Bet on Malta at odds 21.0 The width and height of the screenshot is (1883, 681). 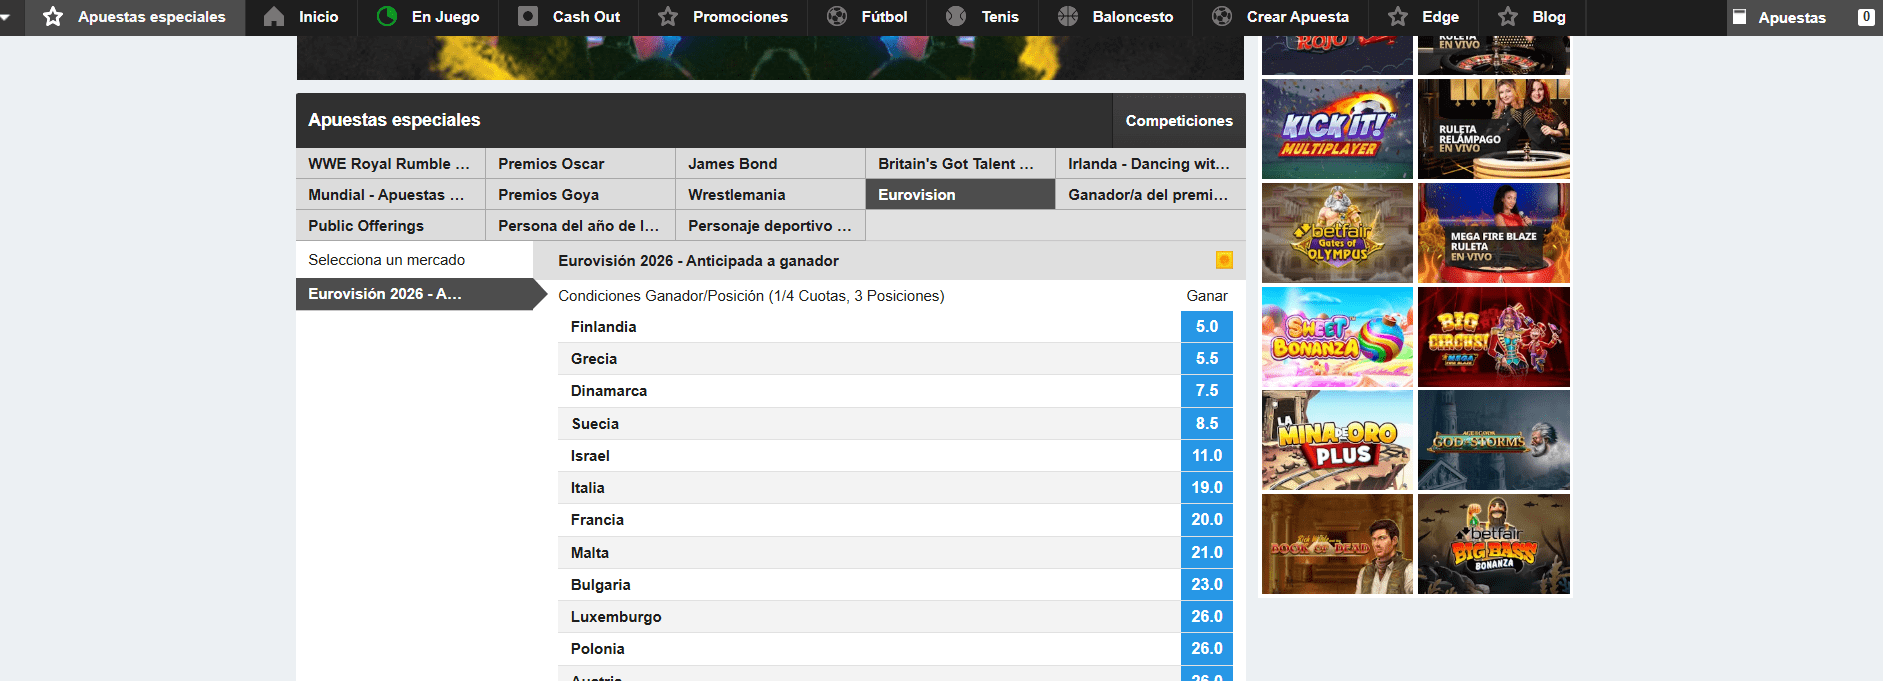pyautogui.click(x=1207, y=553)
